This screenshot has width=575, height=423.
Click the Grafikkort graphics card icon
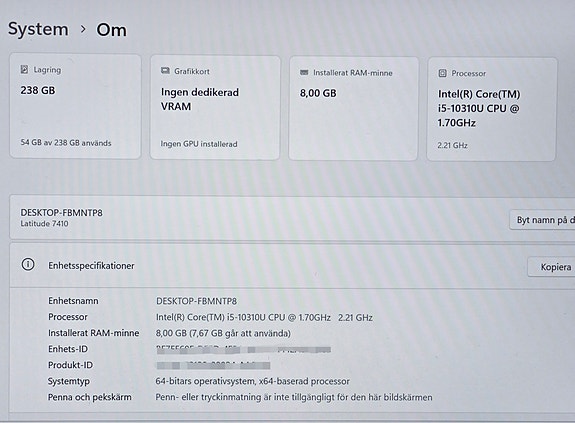coord(165,70)
